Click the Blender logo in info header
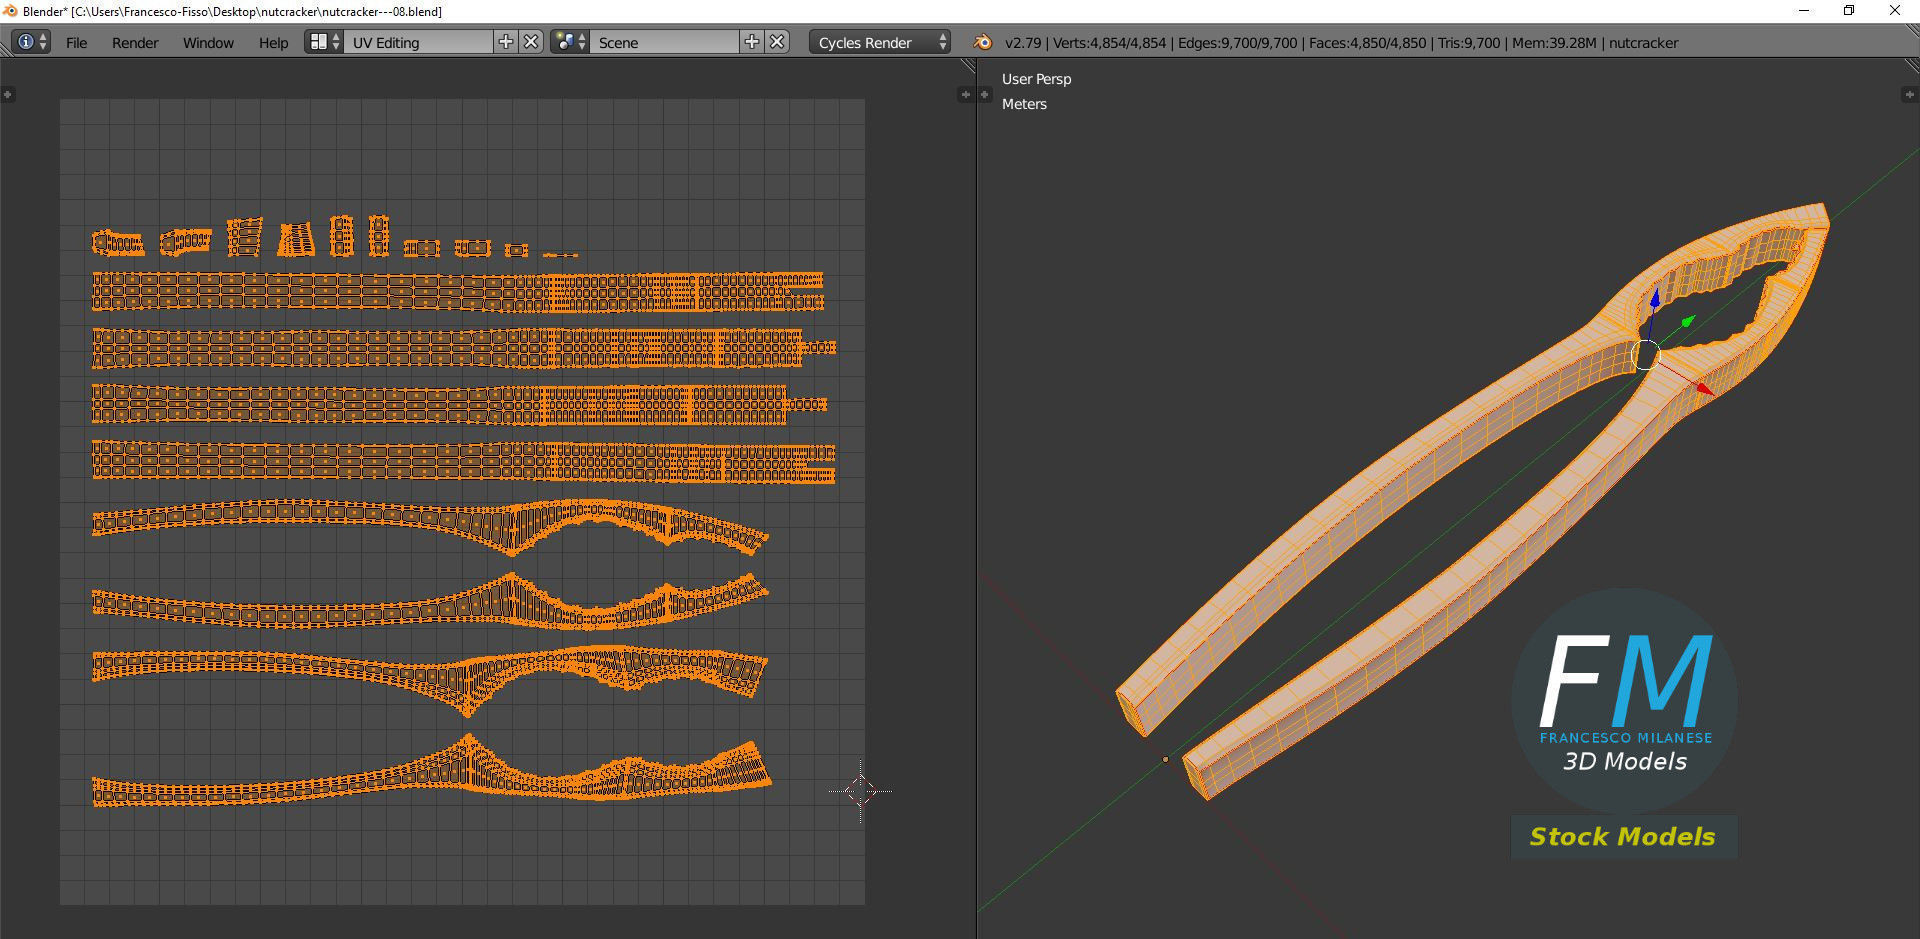This screenshot has height=939, width=1920. [x=983, y=42]
